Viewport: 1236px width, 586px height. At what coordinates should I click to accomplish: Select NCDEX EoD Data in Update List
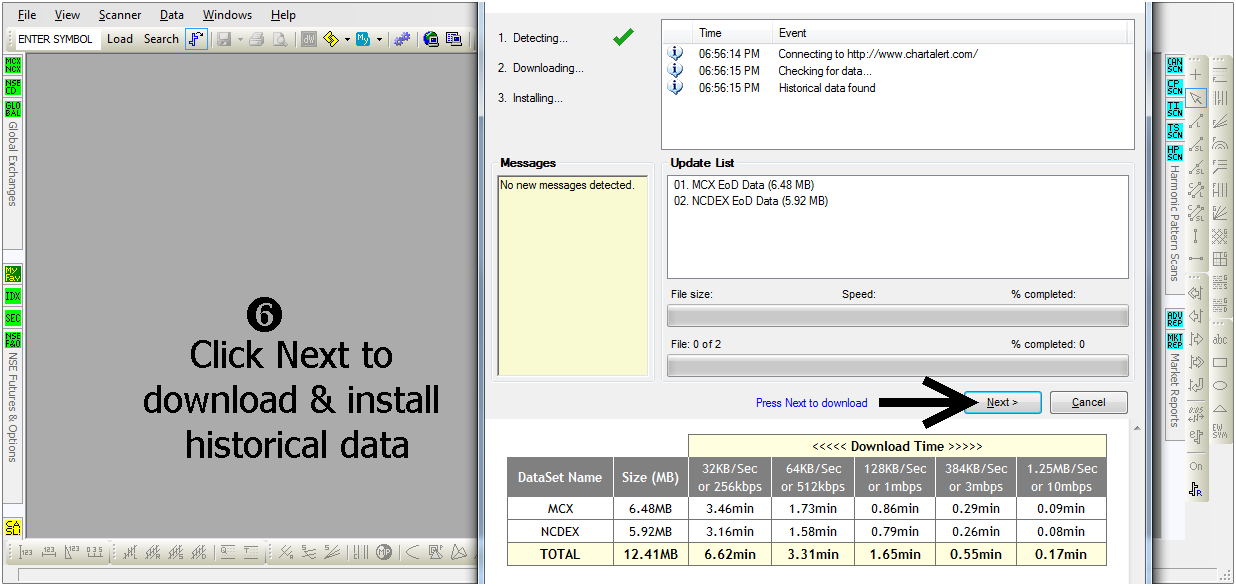point(751,201)
